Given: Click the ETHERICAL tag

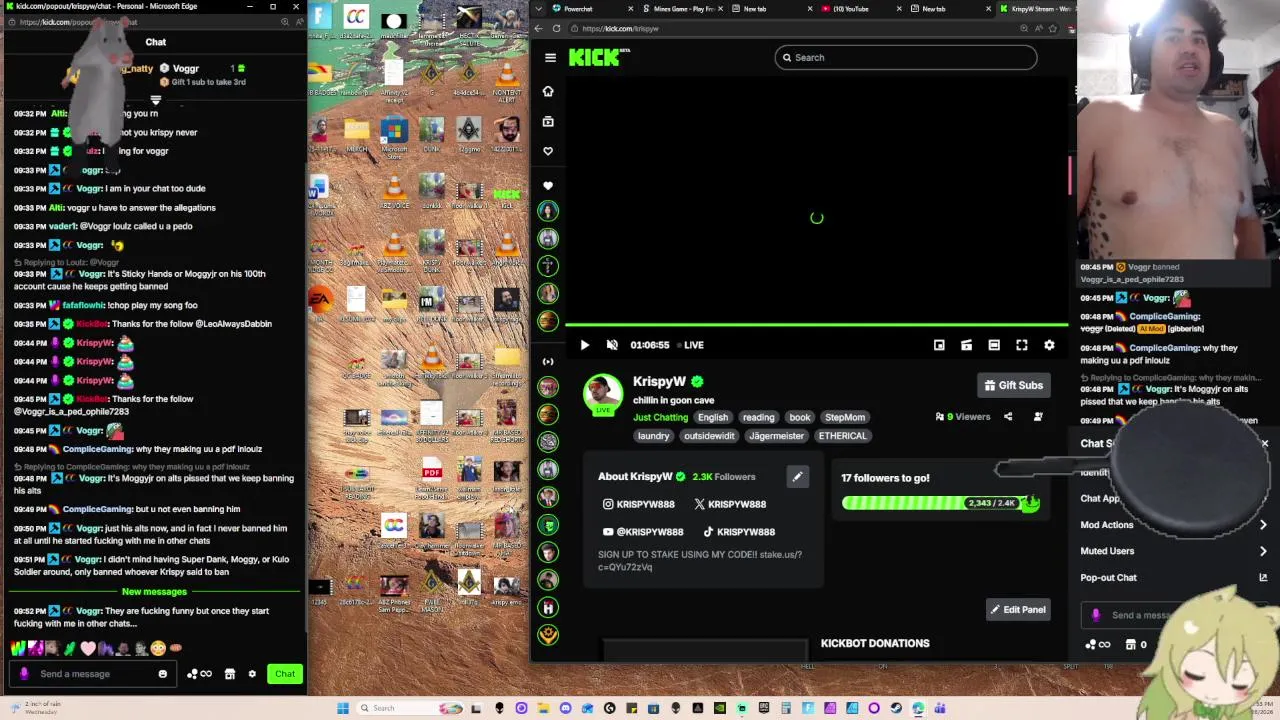Looking at the screenshot, I should point(843,436).
